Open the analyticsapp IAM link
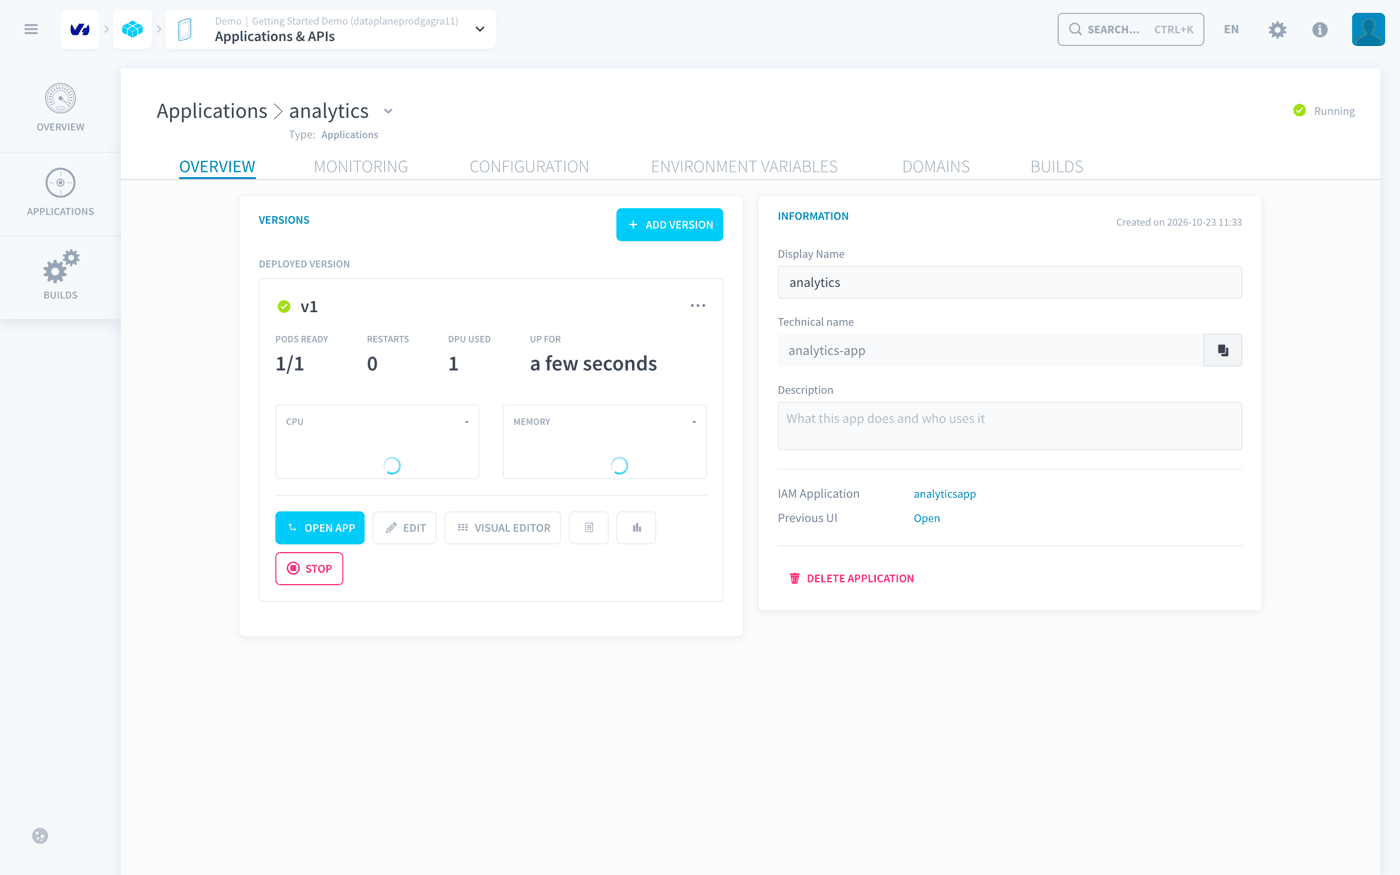The image size is (1400, 875). [945, 494]
